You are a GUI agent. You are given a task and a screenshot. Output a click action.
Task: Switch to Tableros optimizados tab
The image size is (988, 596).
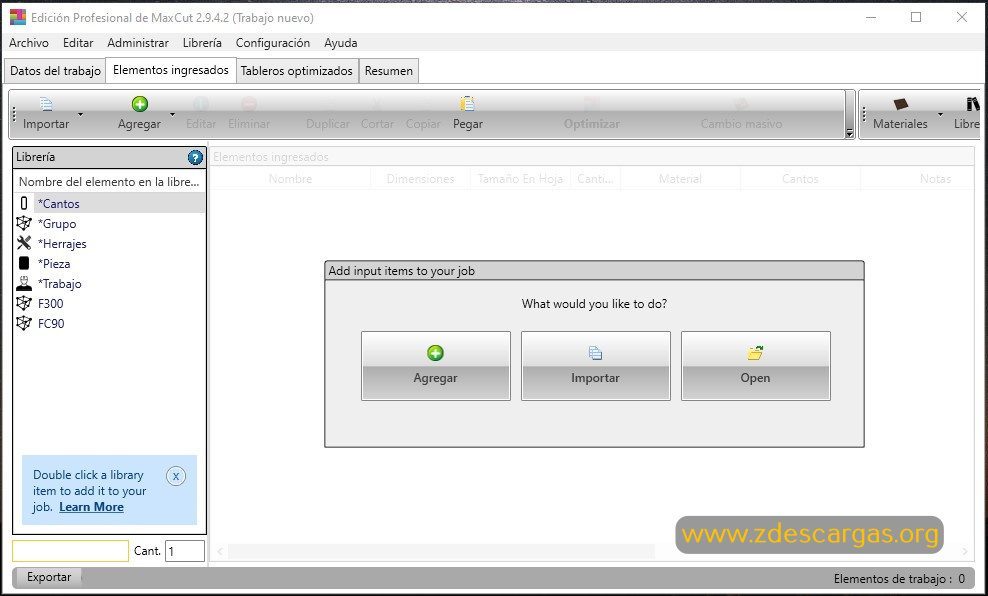[x=297, y=71]
